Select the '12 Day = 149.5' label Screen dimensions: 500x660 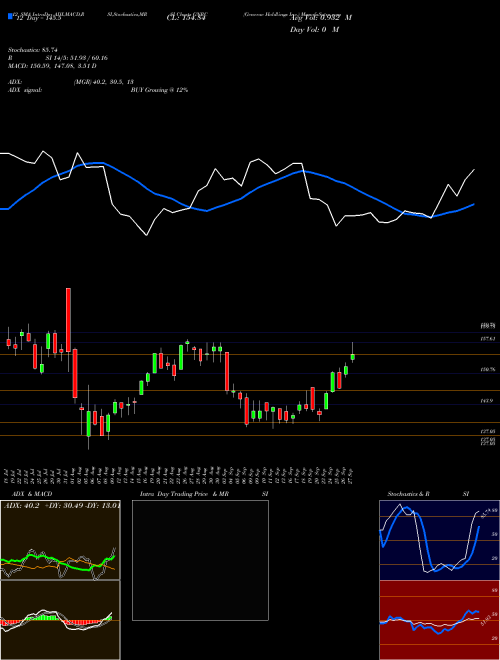[x=37, y=18]
